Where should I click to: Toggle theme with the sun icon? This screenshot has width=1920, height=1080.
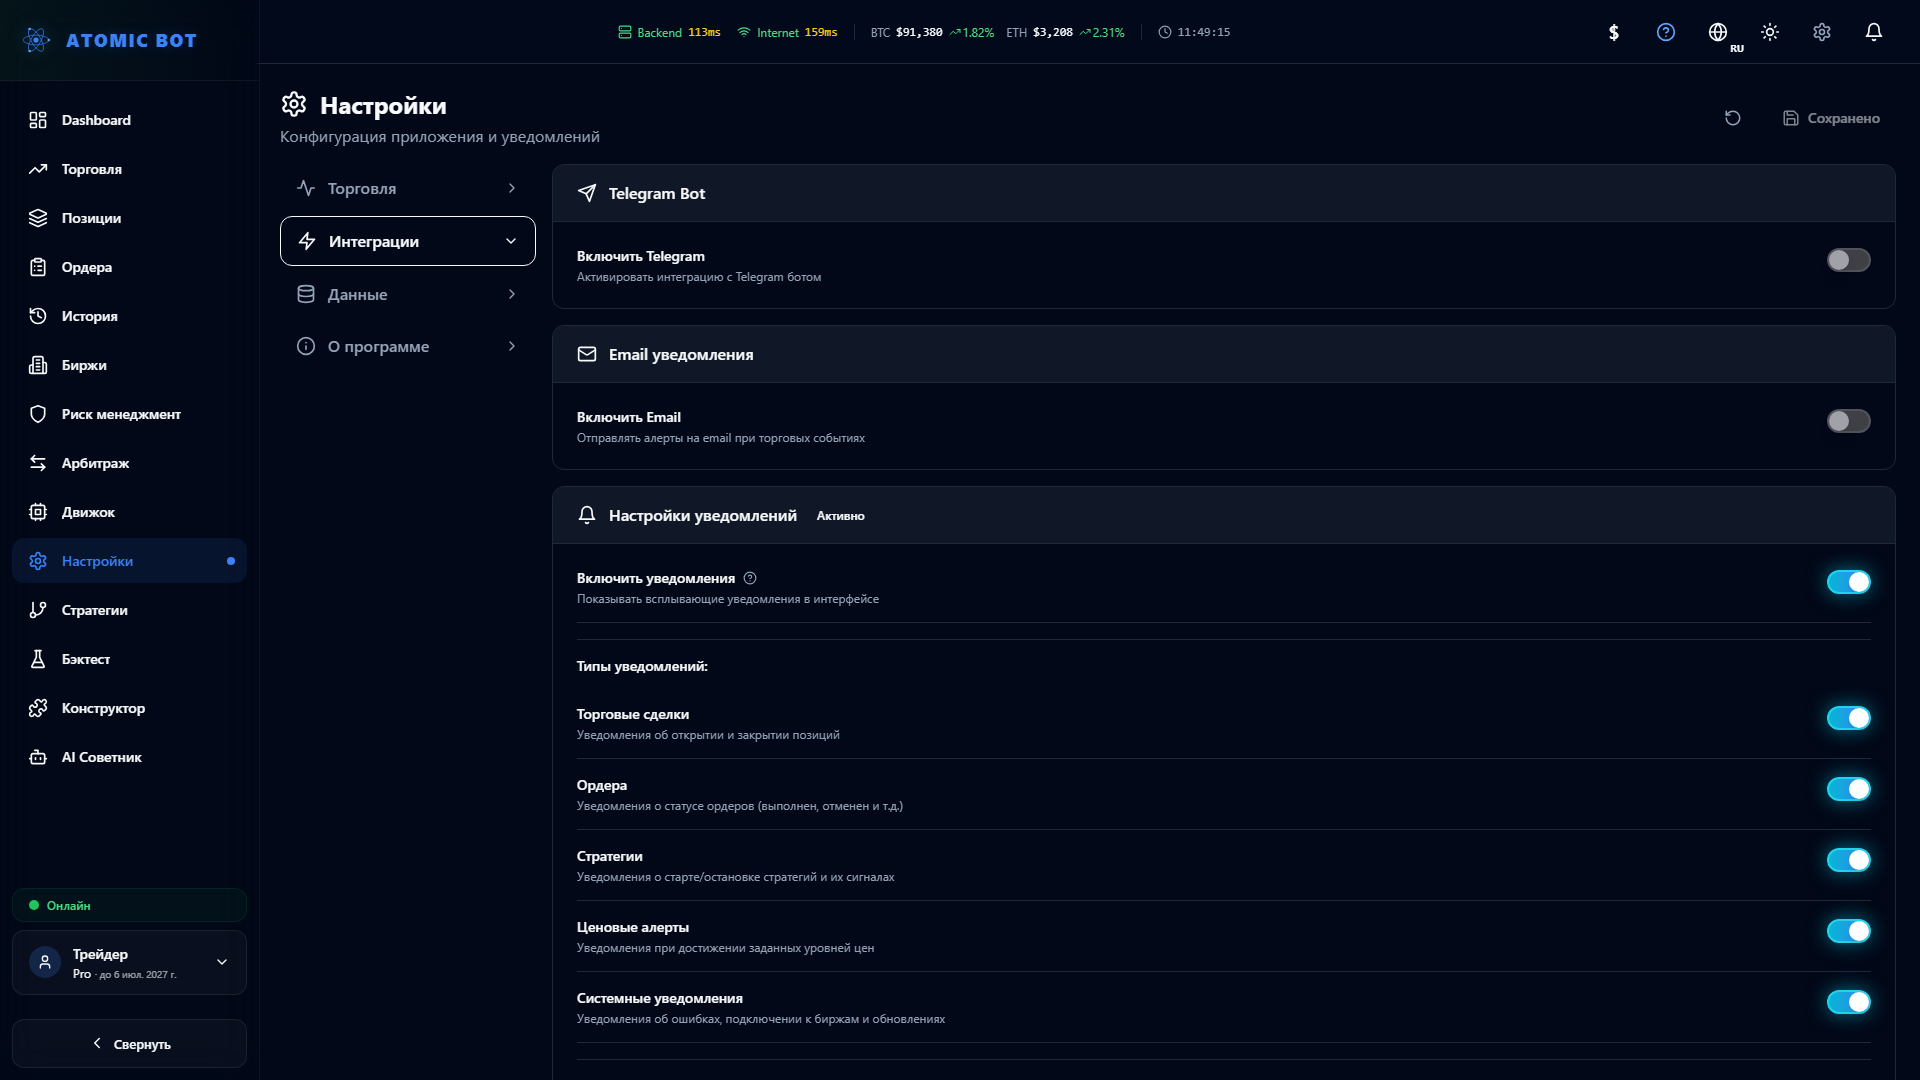[x=1770, y=32]
